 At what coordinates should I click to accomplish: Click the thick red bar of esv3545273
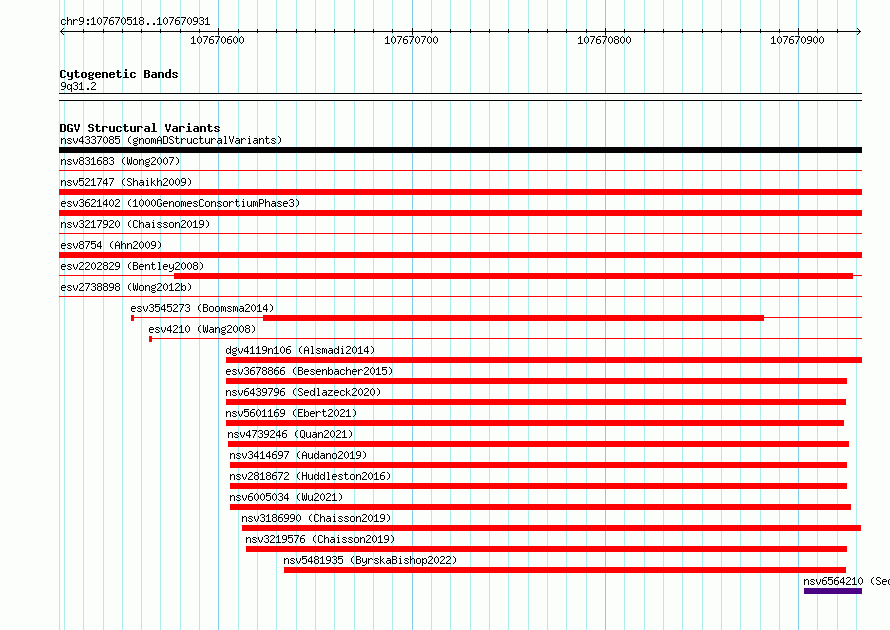point(513,318)
